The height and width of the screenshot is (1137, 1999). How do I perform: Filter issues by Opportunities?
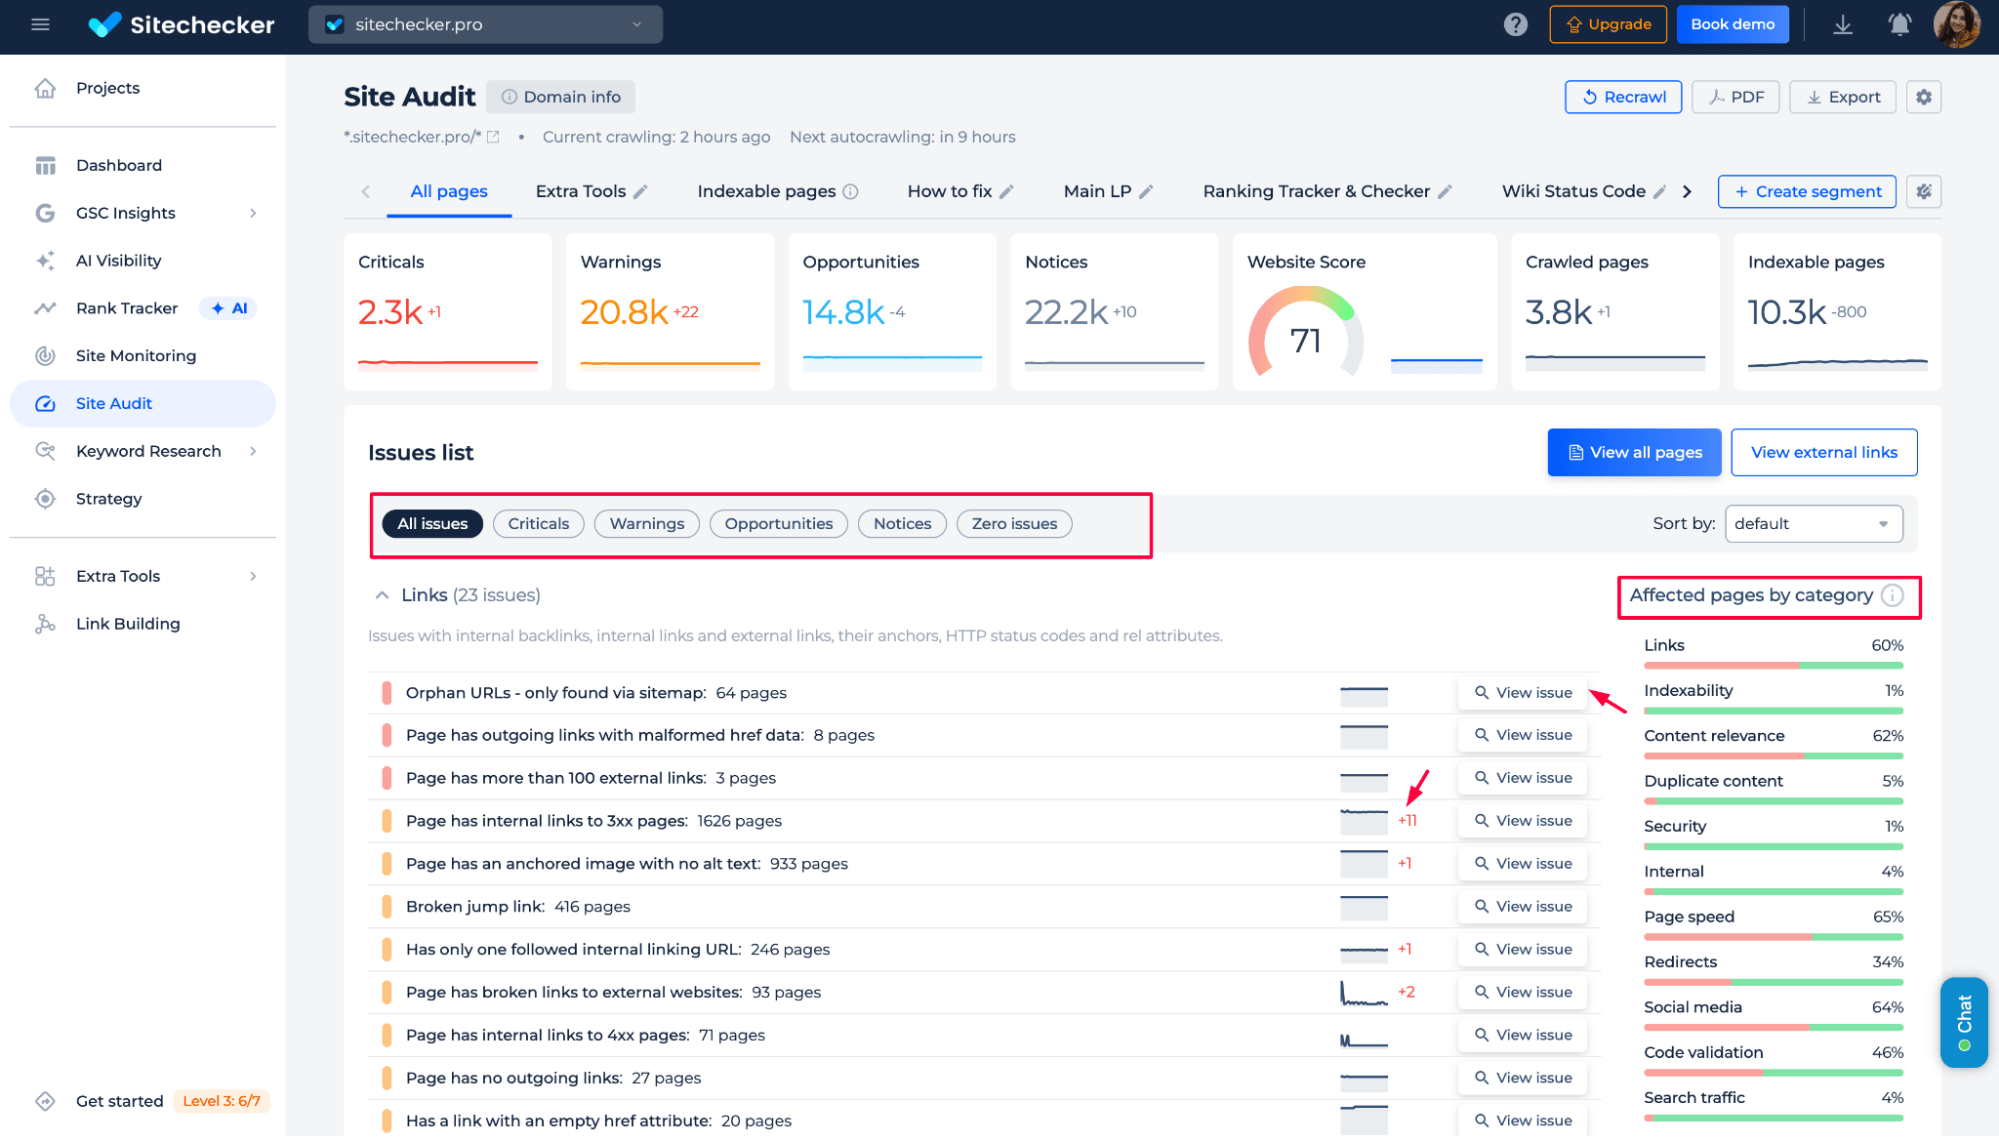(x=778, y=523)
